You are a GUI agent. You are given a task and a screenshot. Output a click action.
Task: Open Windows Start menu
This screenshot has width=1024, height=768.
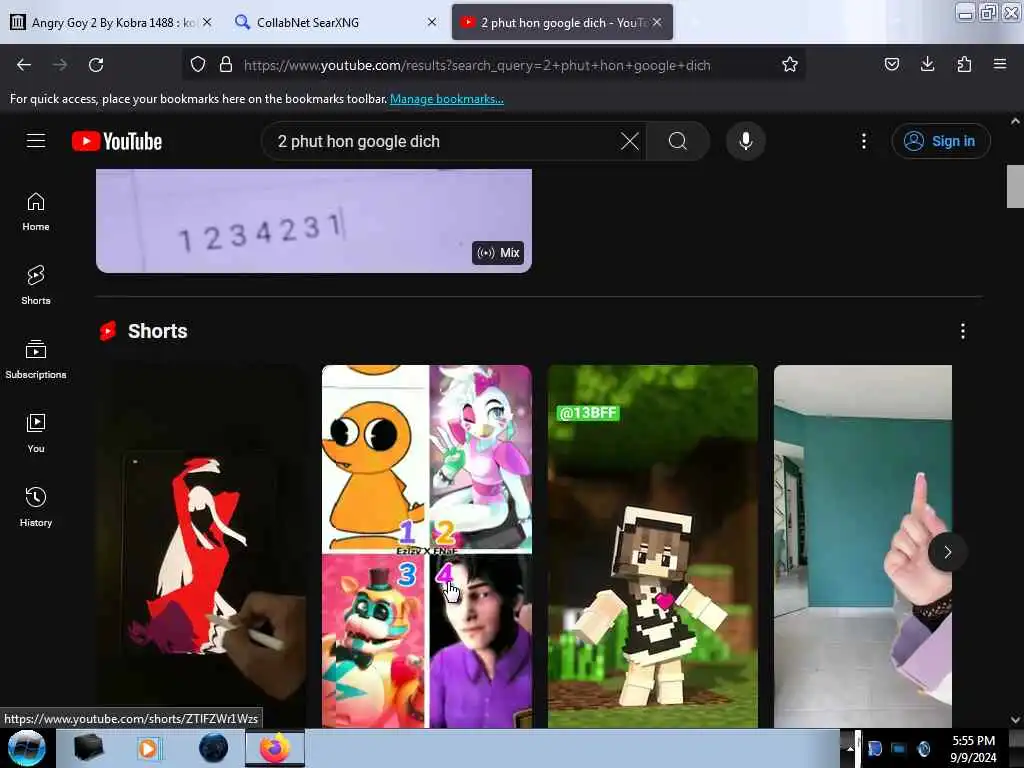coord(26,748)
